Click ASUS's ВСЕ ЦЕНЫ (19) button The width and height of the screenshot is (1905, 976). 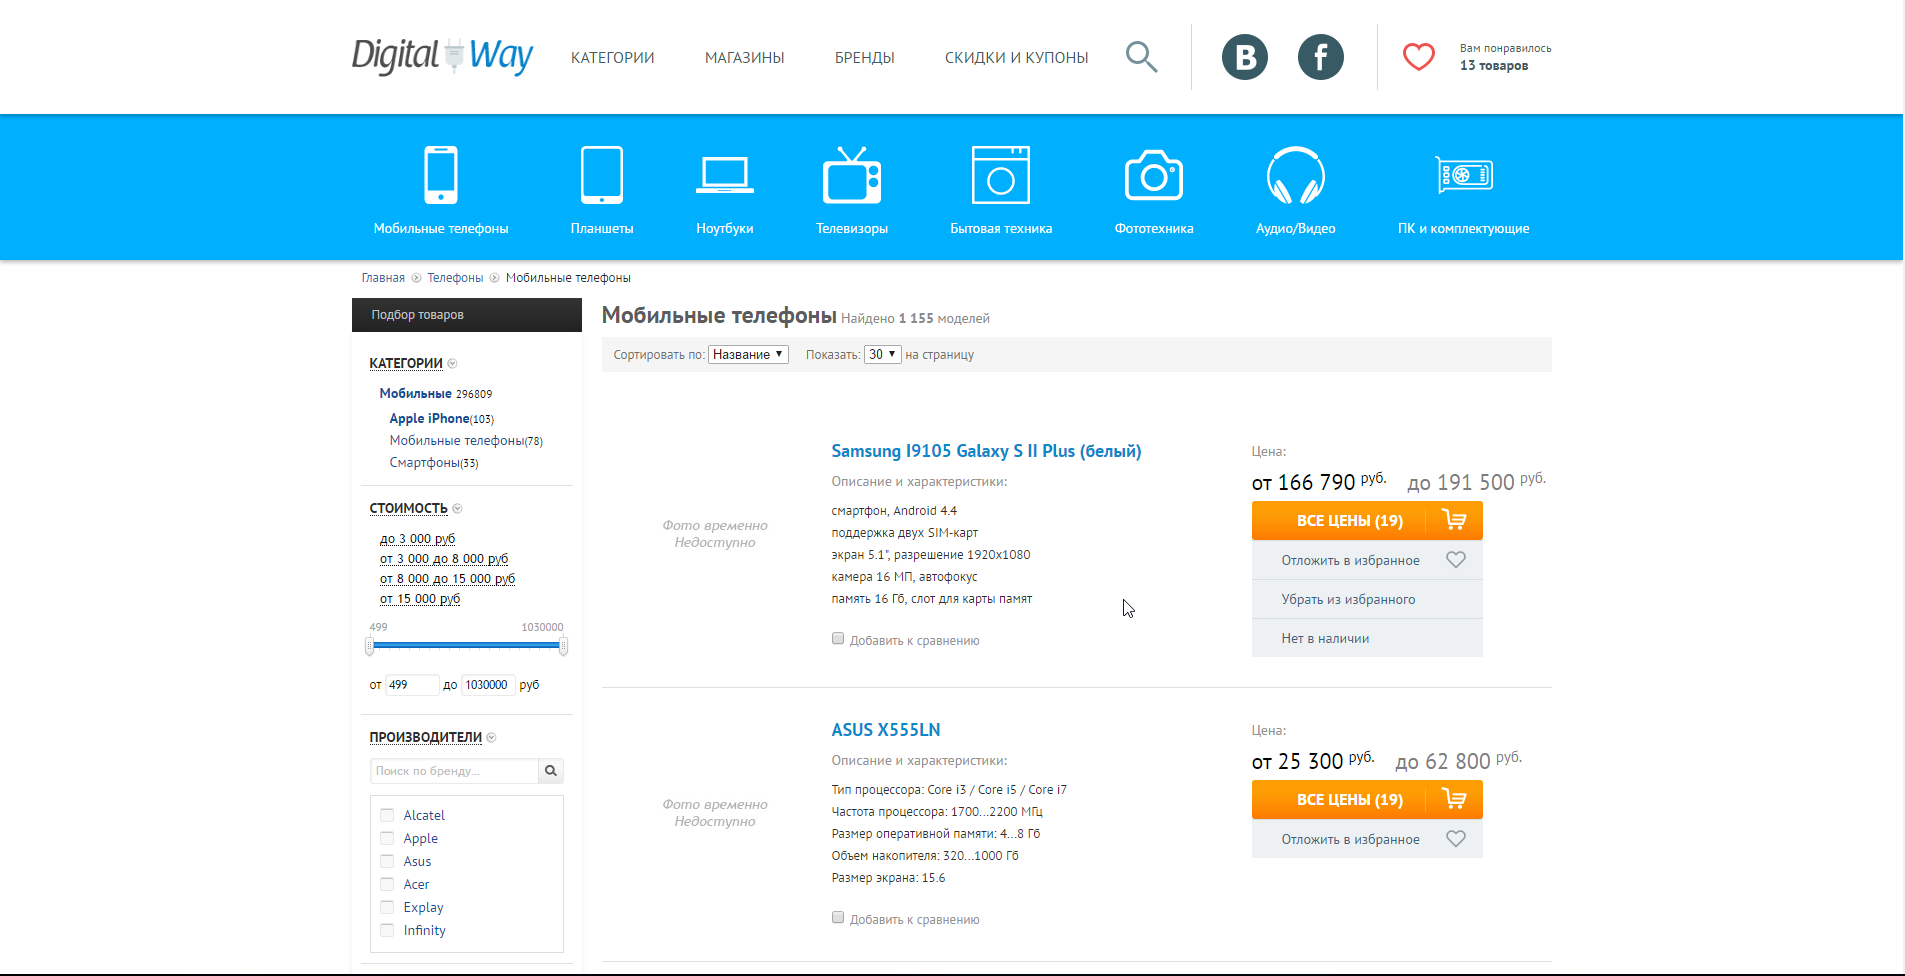(1367, 799)
